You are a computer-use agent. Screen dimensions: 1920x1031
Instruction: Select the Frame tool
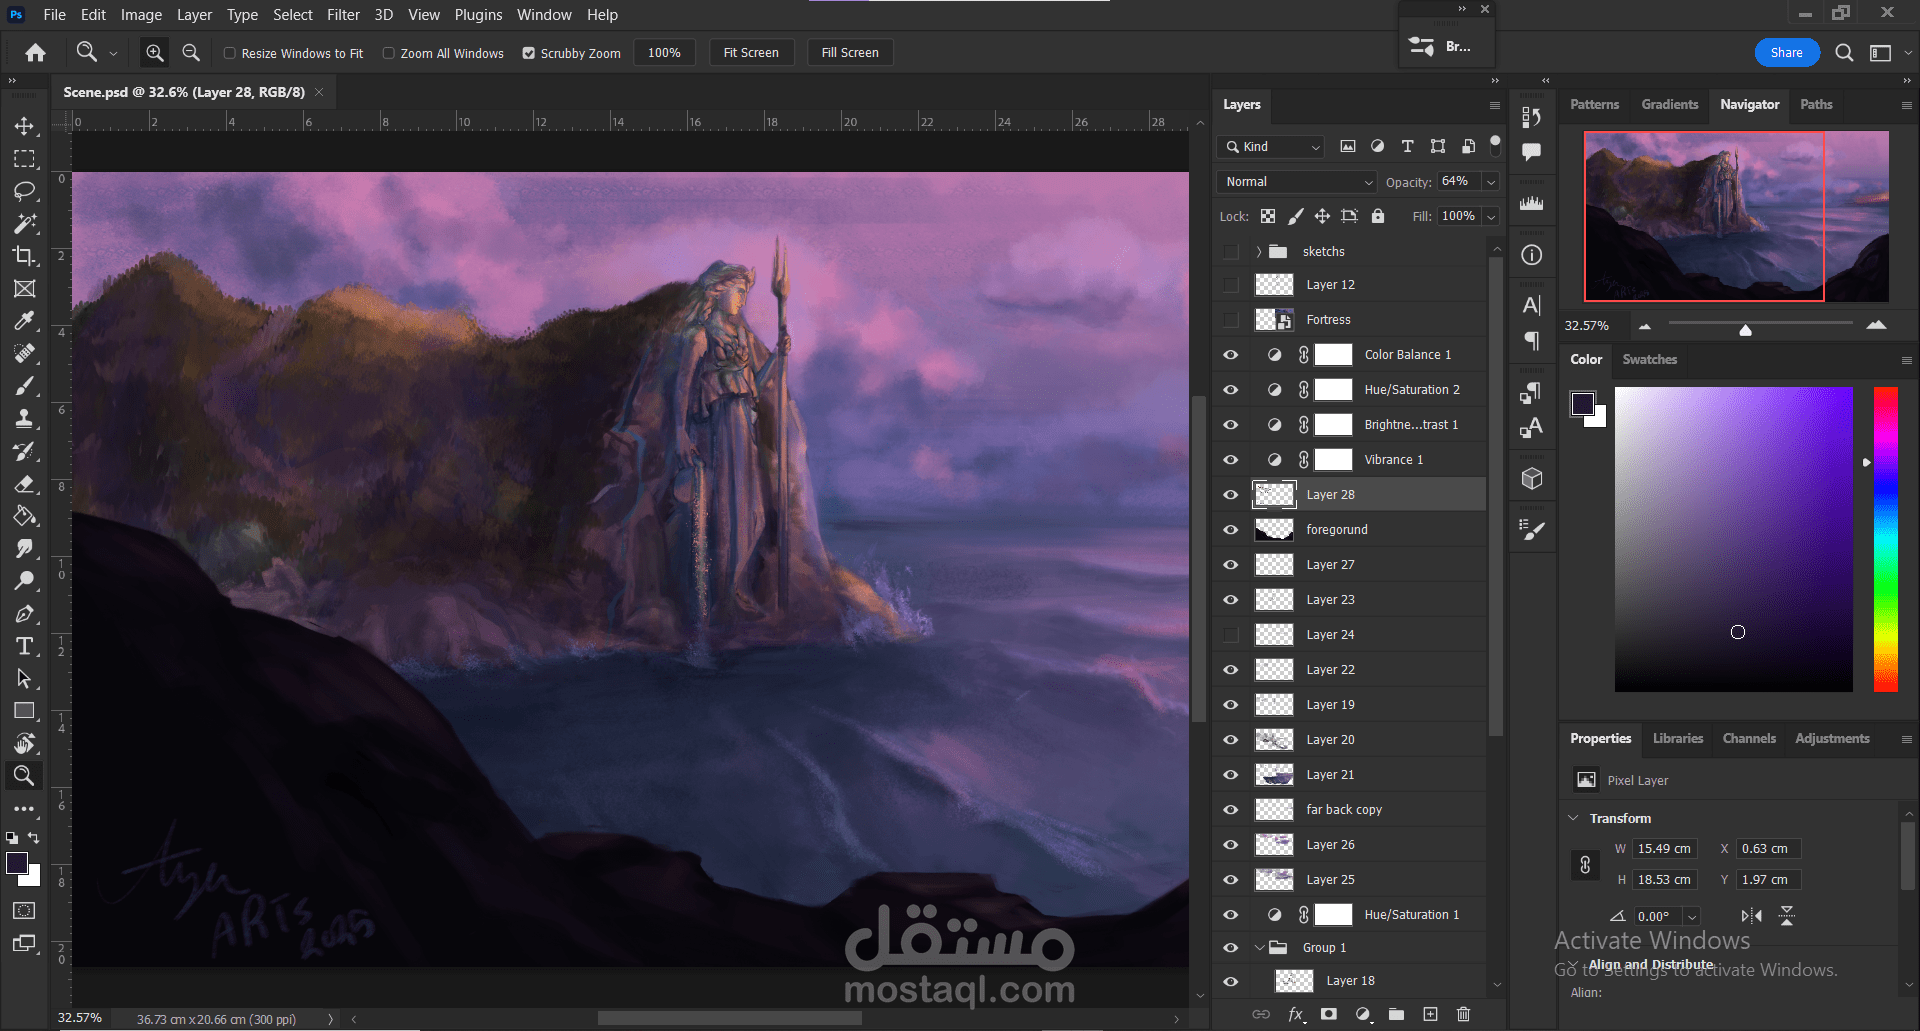click(24, 289)
